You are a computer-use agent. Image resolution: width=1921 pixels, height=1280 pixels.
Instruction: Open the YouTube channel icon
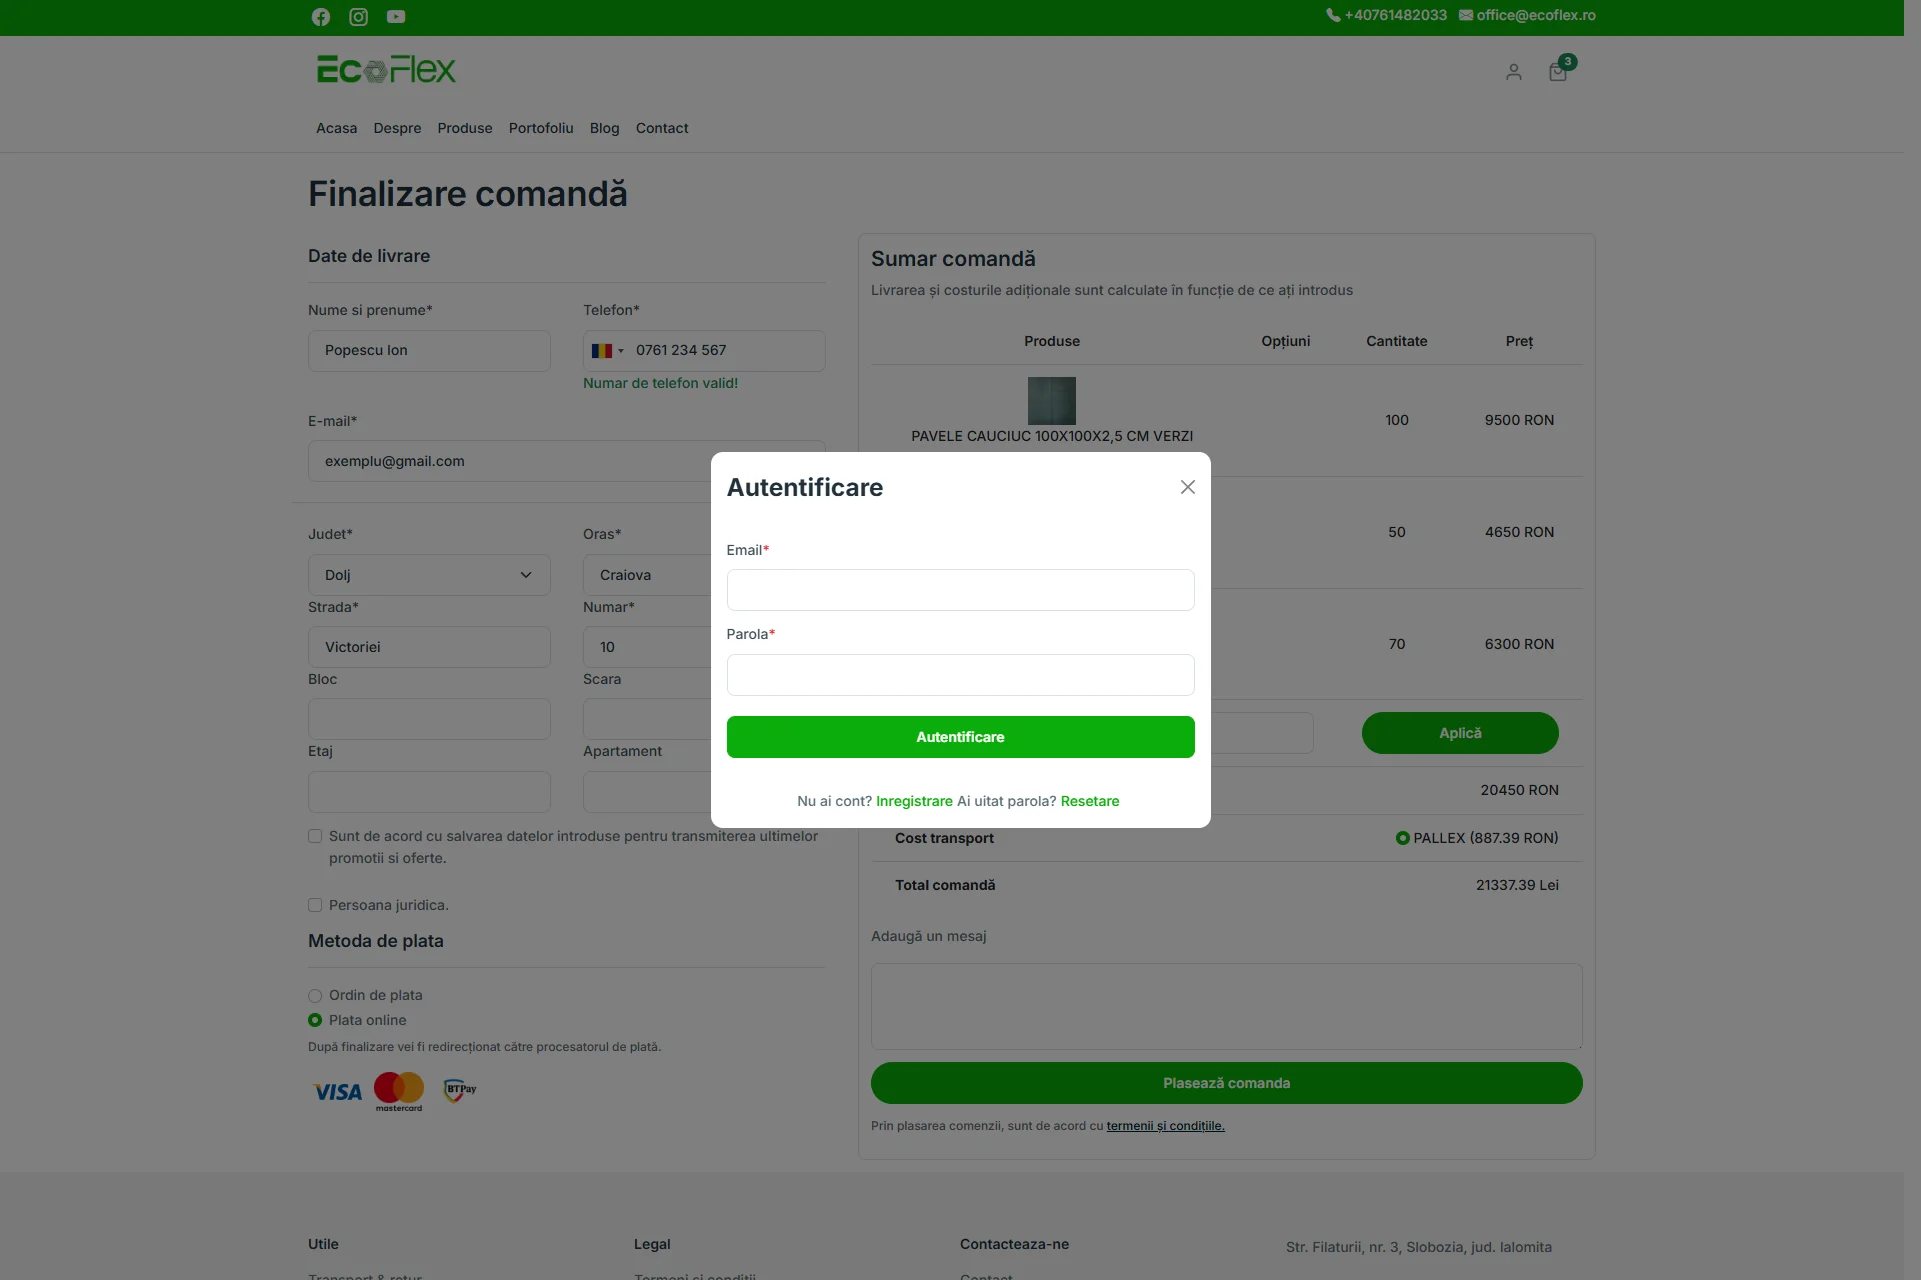pos(396,17)
